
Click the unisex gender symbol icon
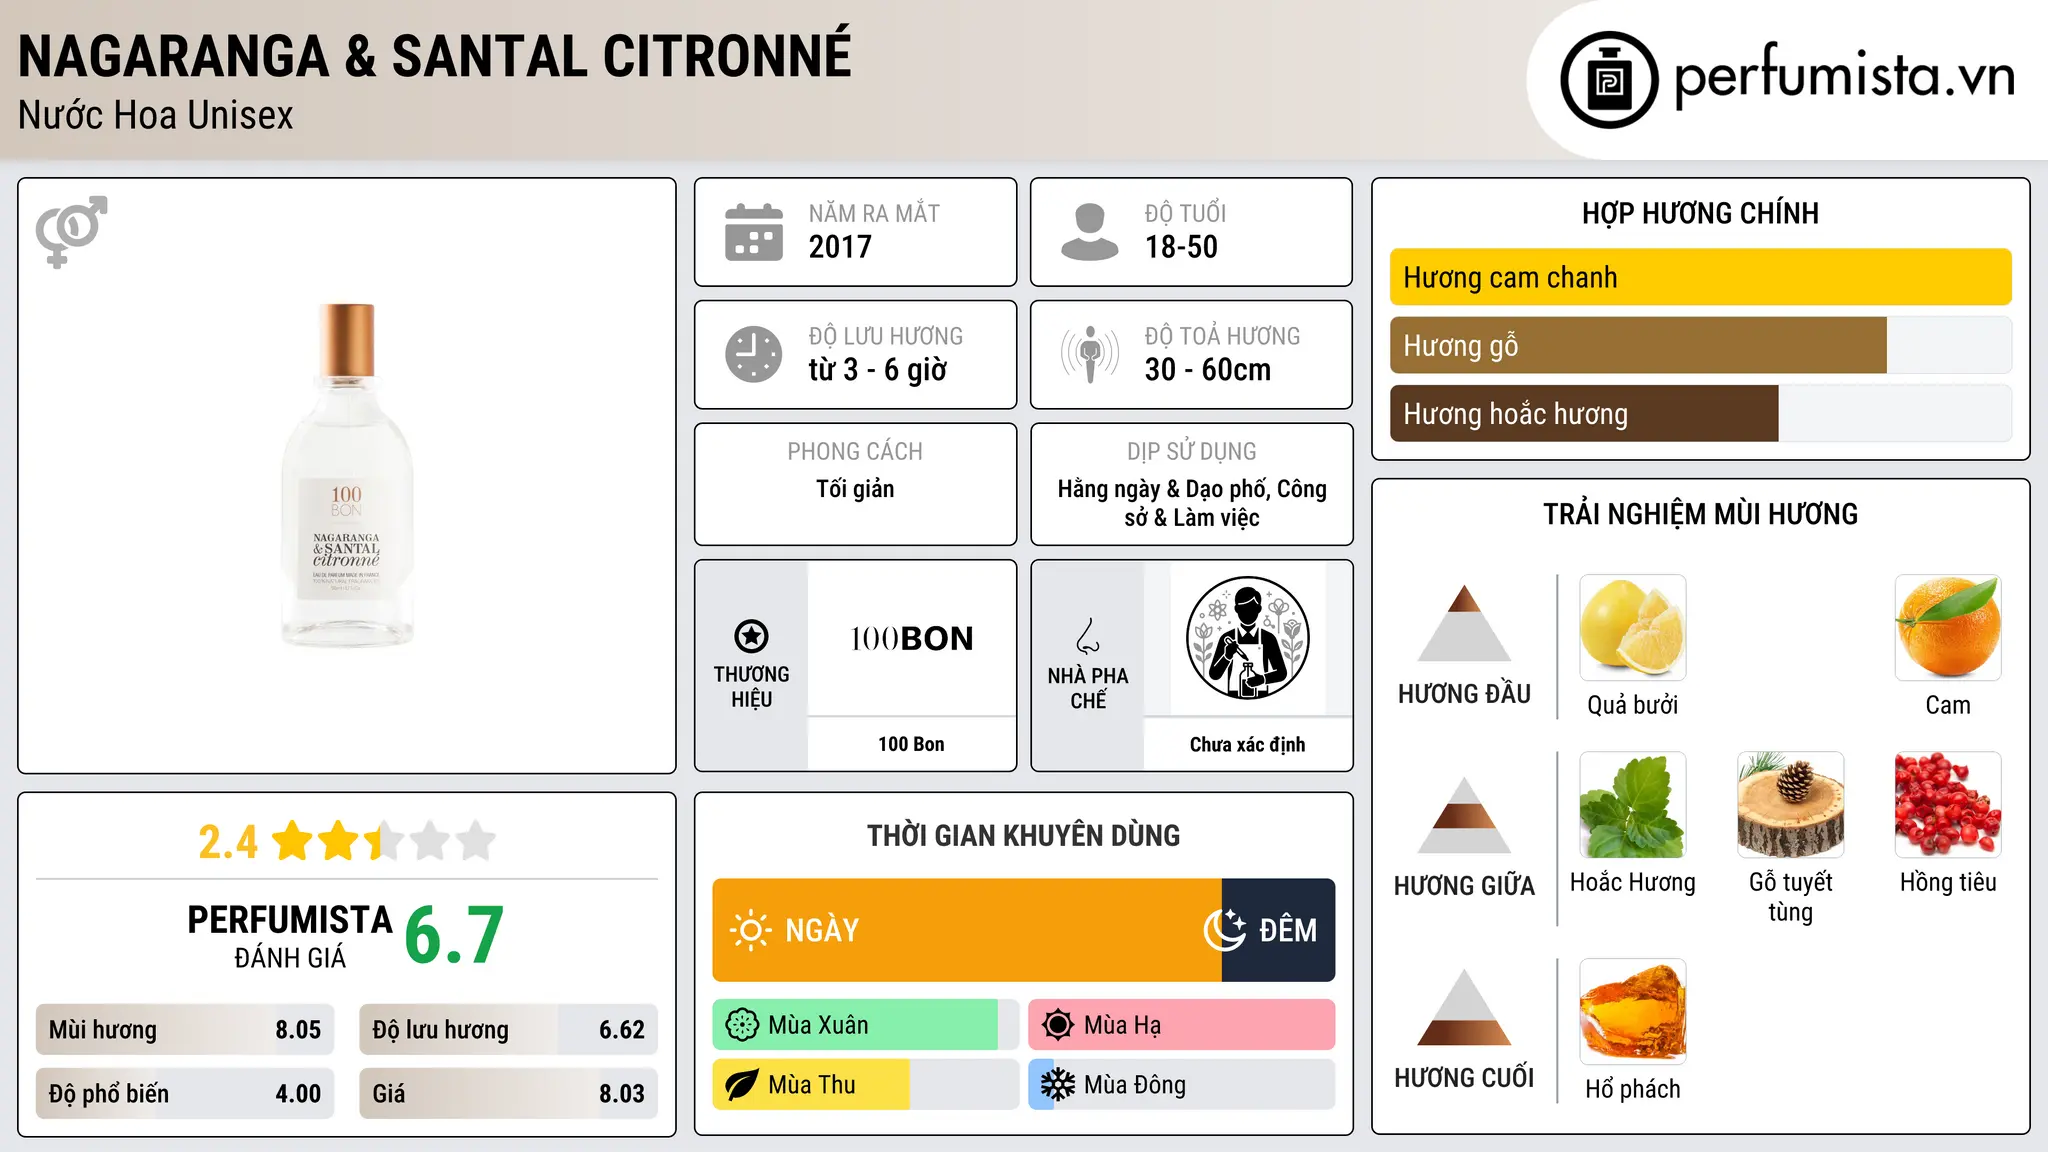pyautogui.click(x=71, y=231)
